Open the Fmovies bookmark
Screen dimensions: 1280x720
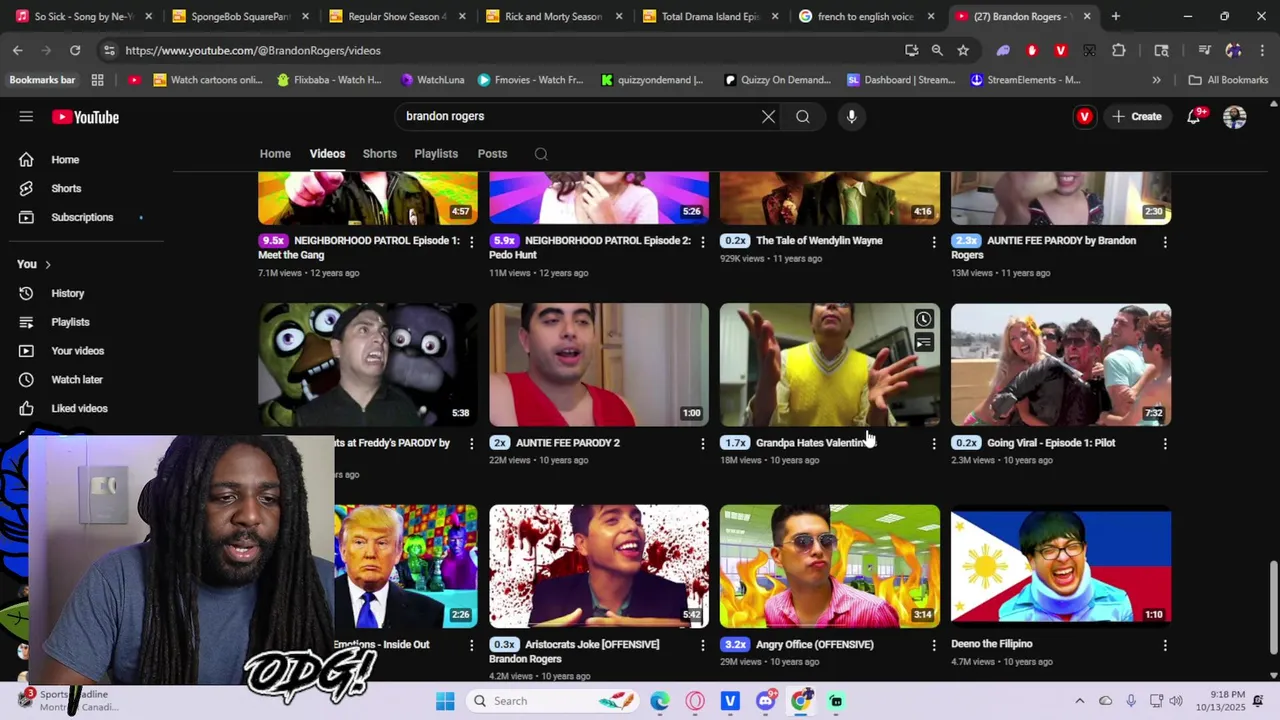tap(530, 80)
